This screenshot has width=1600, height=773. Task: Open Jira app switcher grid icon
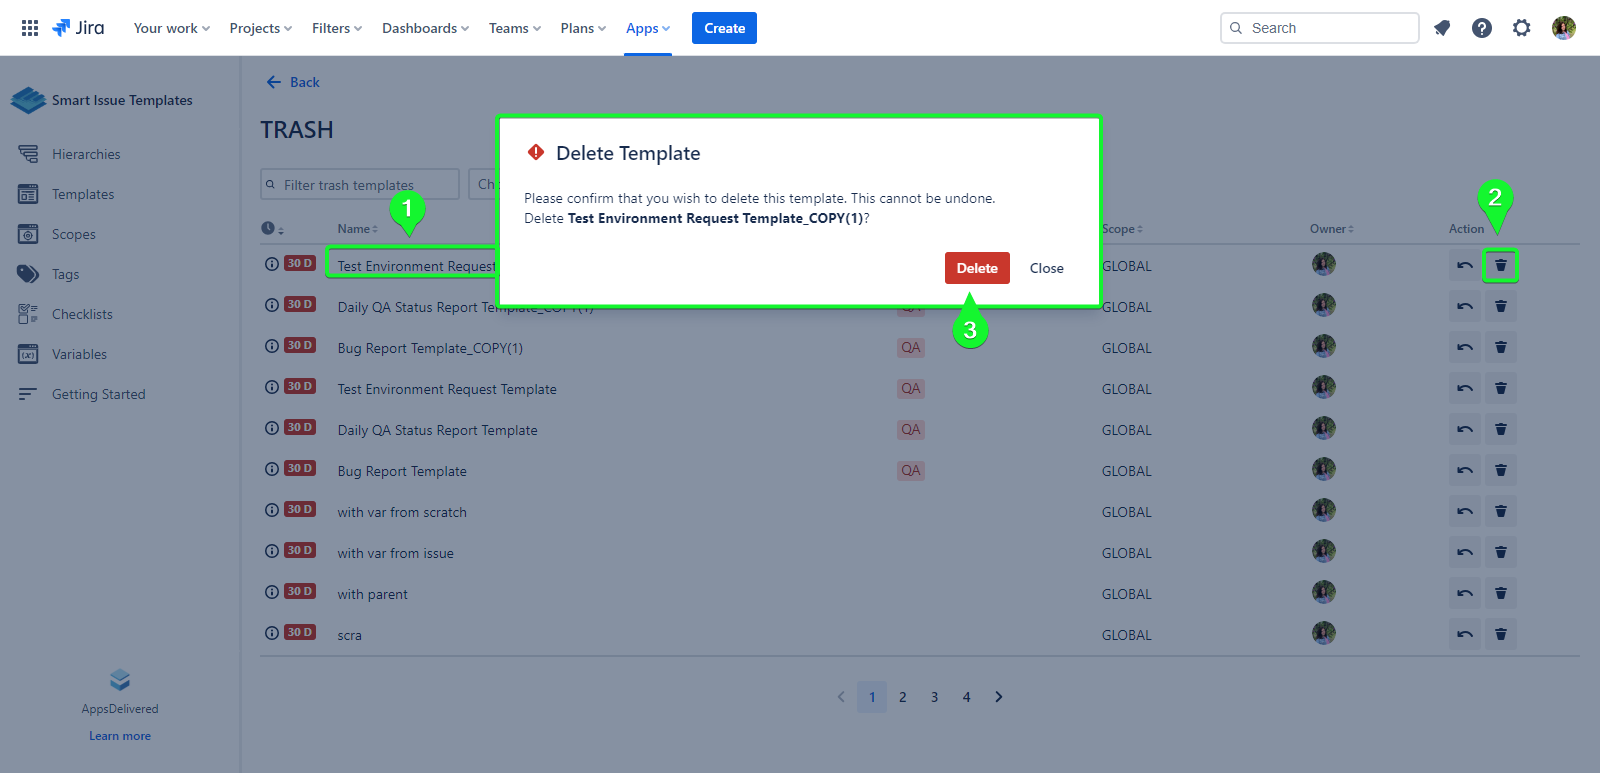[30, 28]
